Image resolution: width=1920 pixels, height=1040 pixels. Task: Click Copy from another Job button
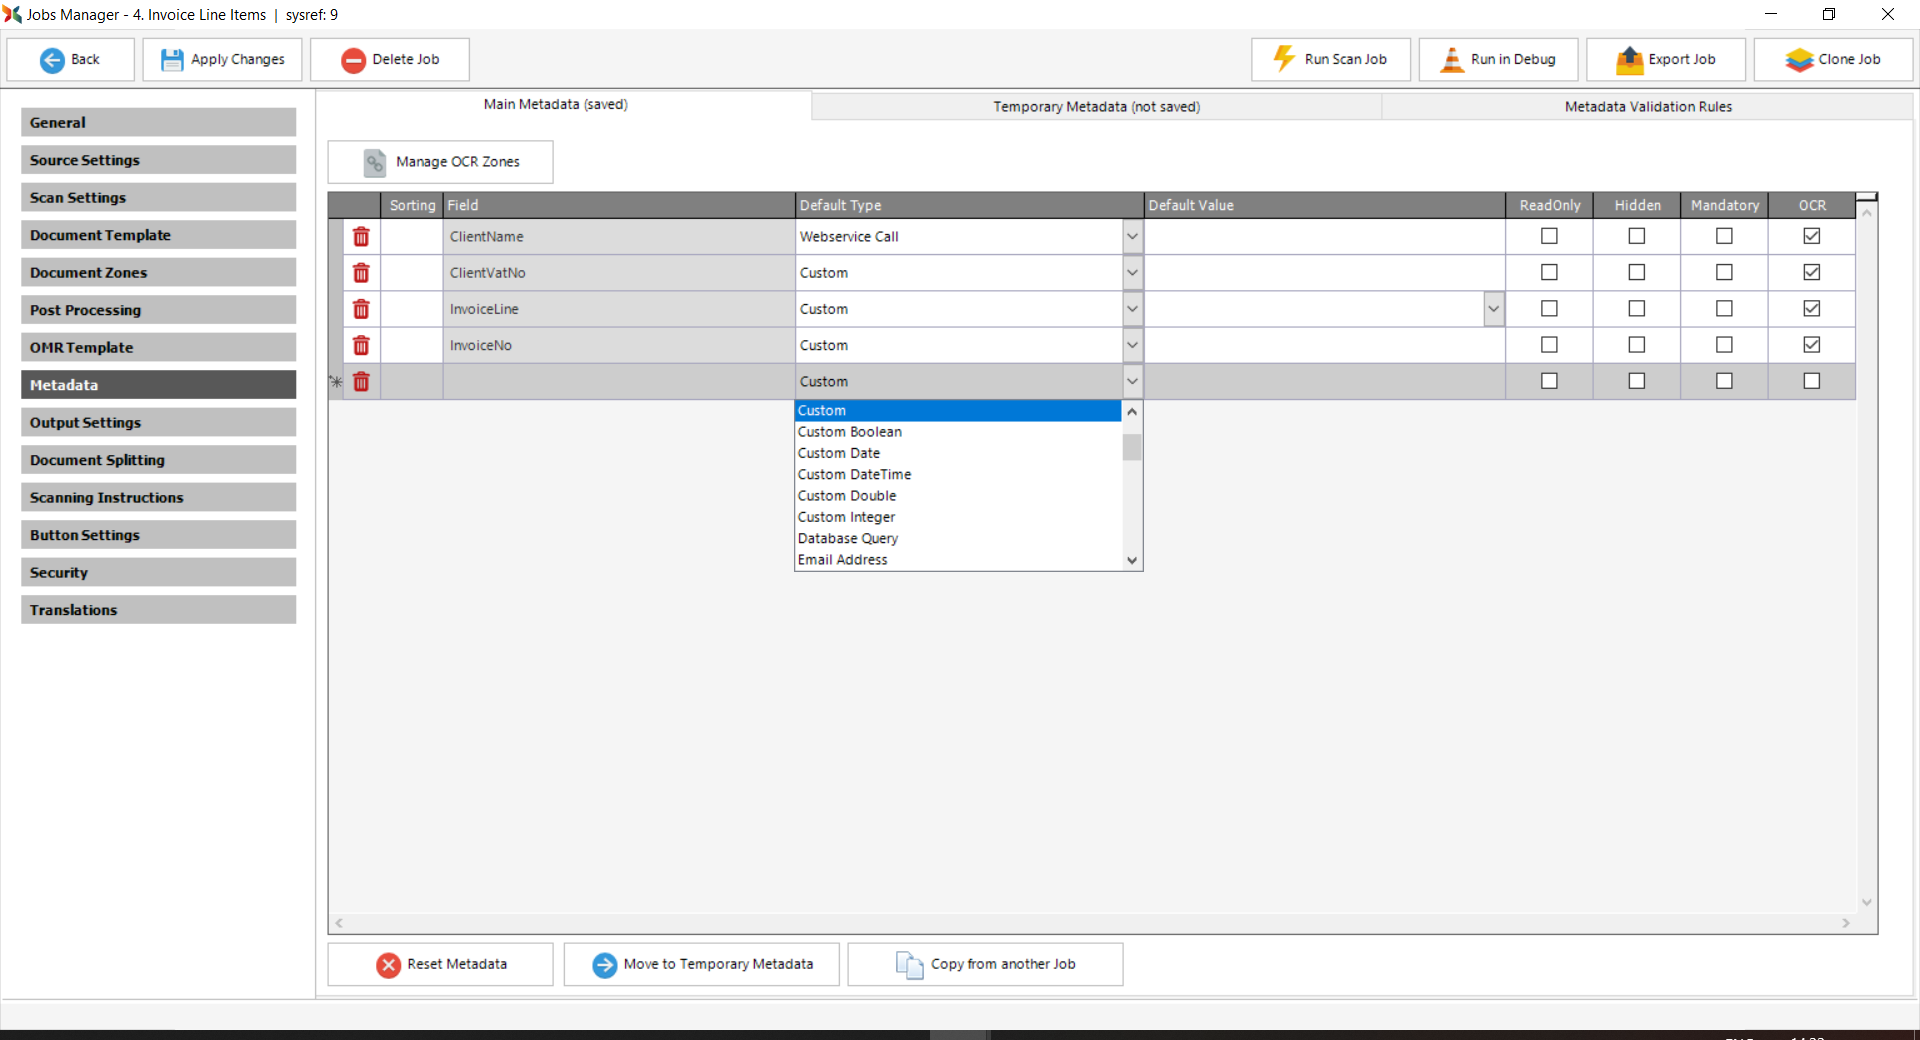(985, 964)
